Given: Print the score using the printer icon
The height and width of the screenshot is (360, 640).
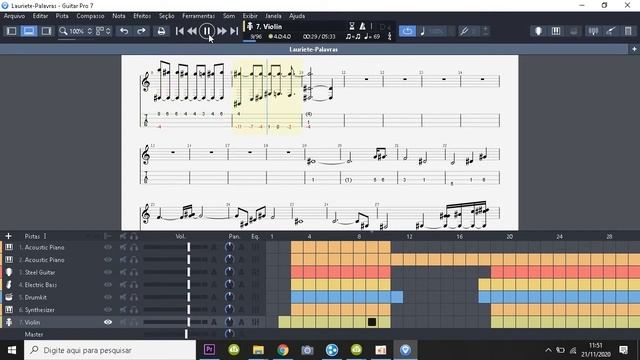Looking at the screenshot, I should pyautogui.click(x=161, y=31).
